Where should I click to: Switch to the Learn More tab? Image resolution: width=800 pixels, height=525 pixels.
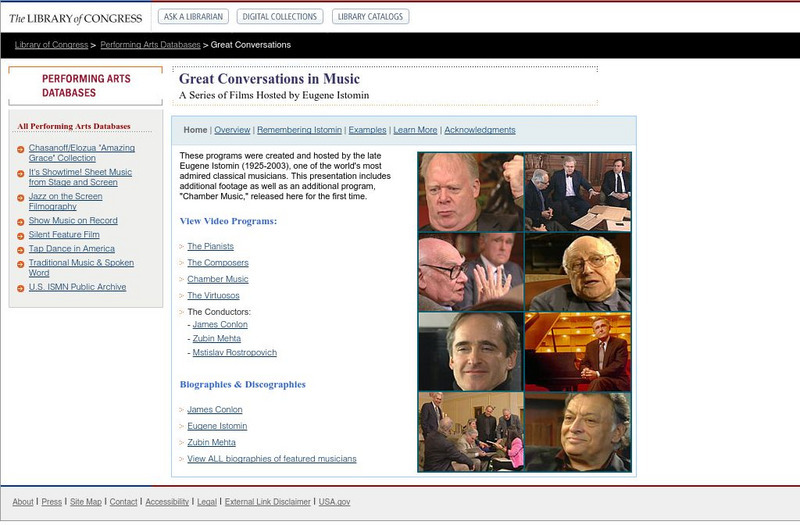tap(415, 130)
